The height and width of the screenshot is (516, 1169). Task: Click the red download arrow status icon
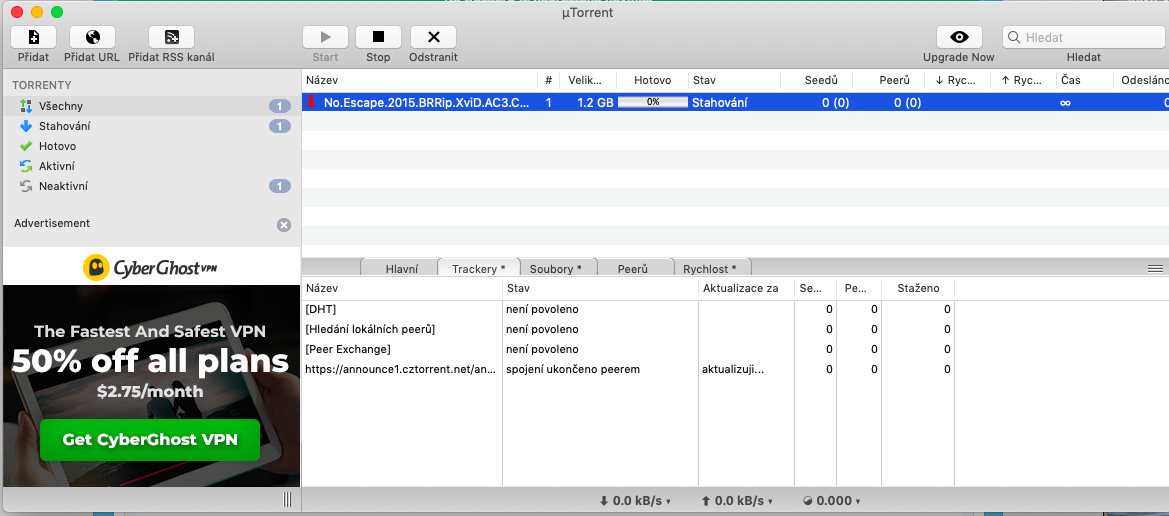click(x=311, y=102)
